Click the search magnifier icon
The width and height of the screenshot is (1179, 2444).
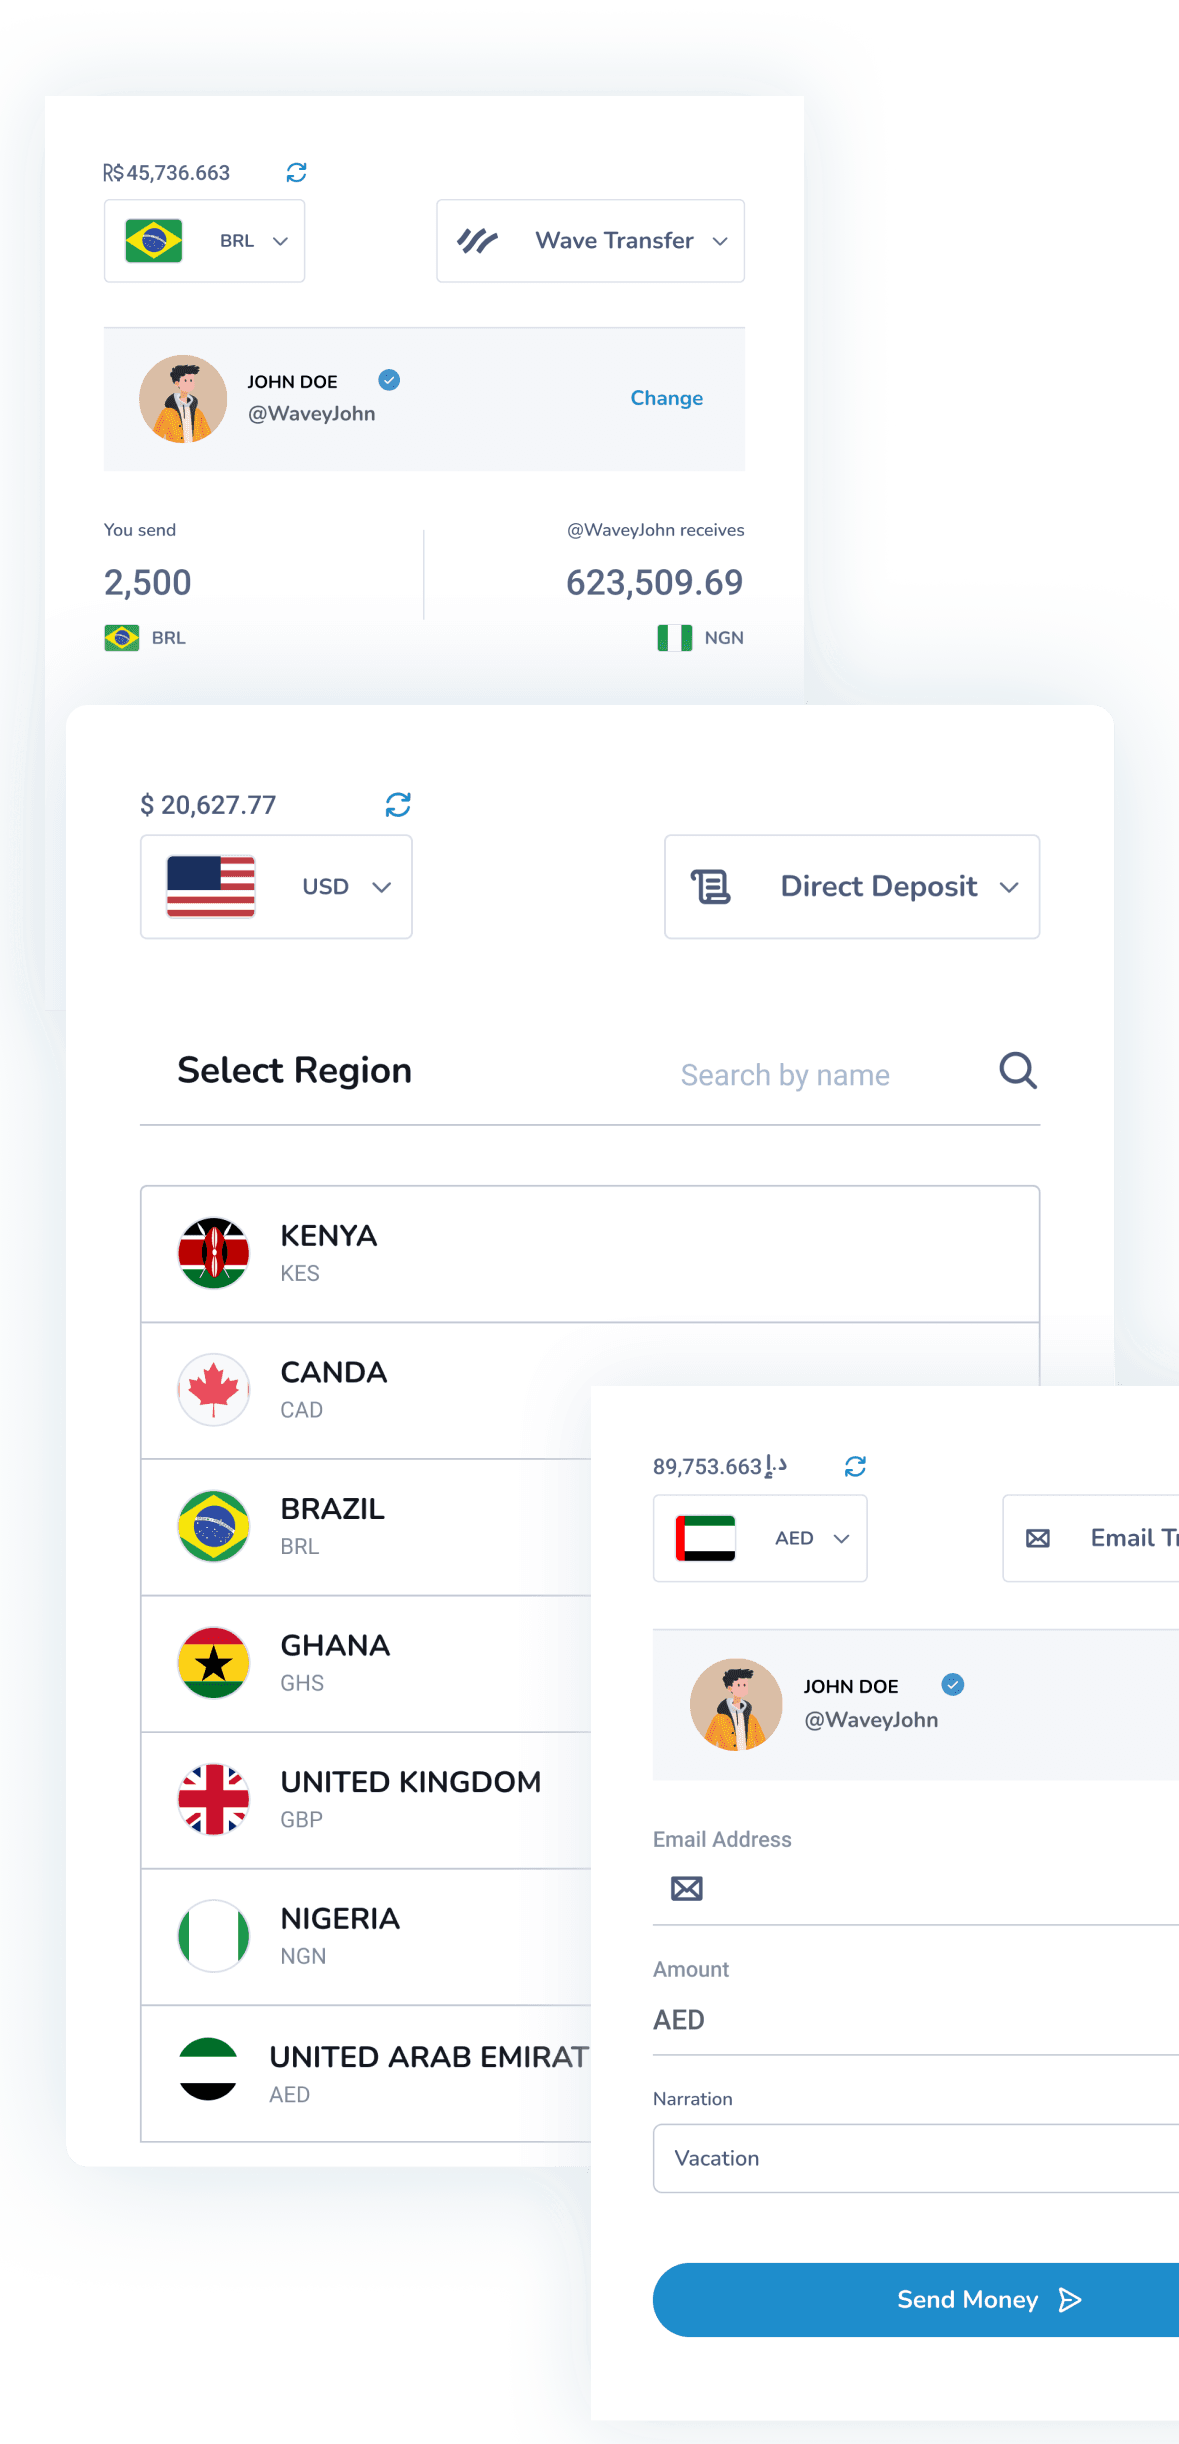[1018, 1071]
